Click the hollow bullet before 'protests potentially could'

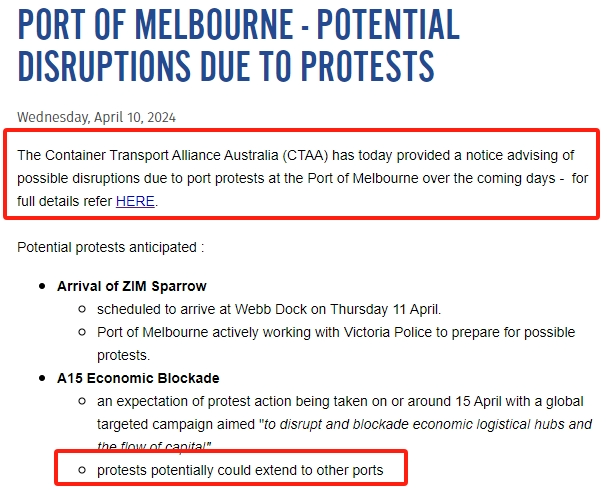point(82,470)
